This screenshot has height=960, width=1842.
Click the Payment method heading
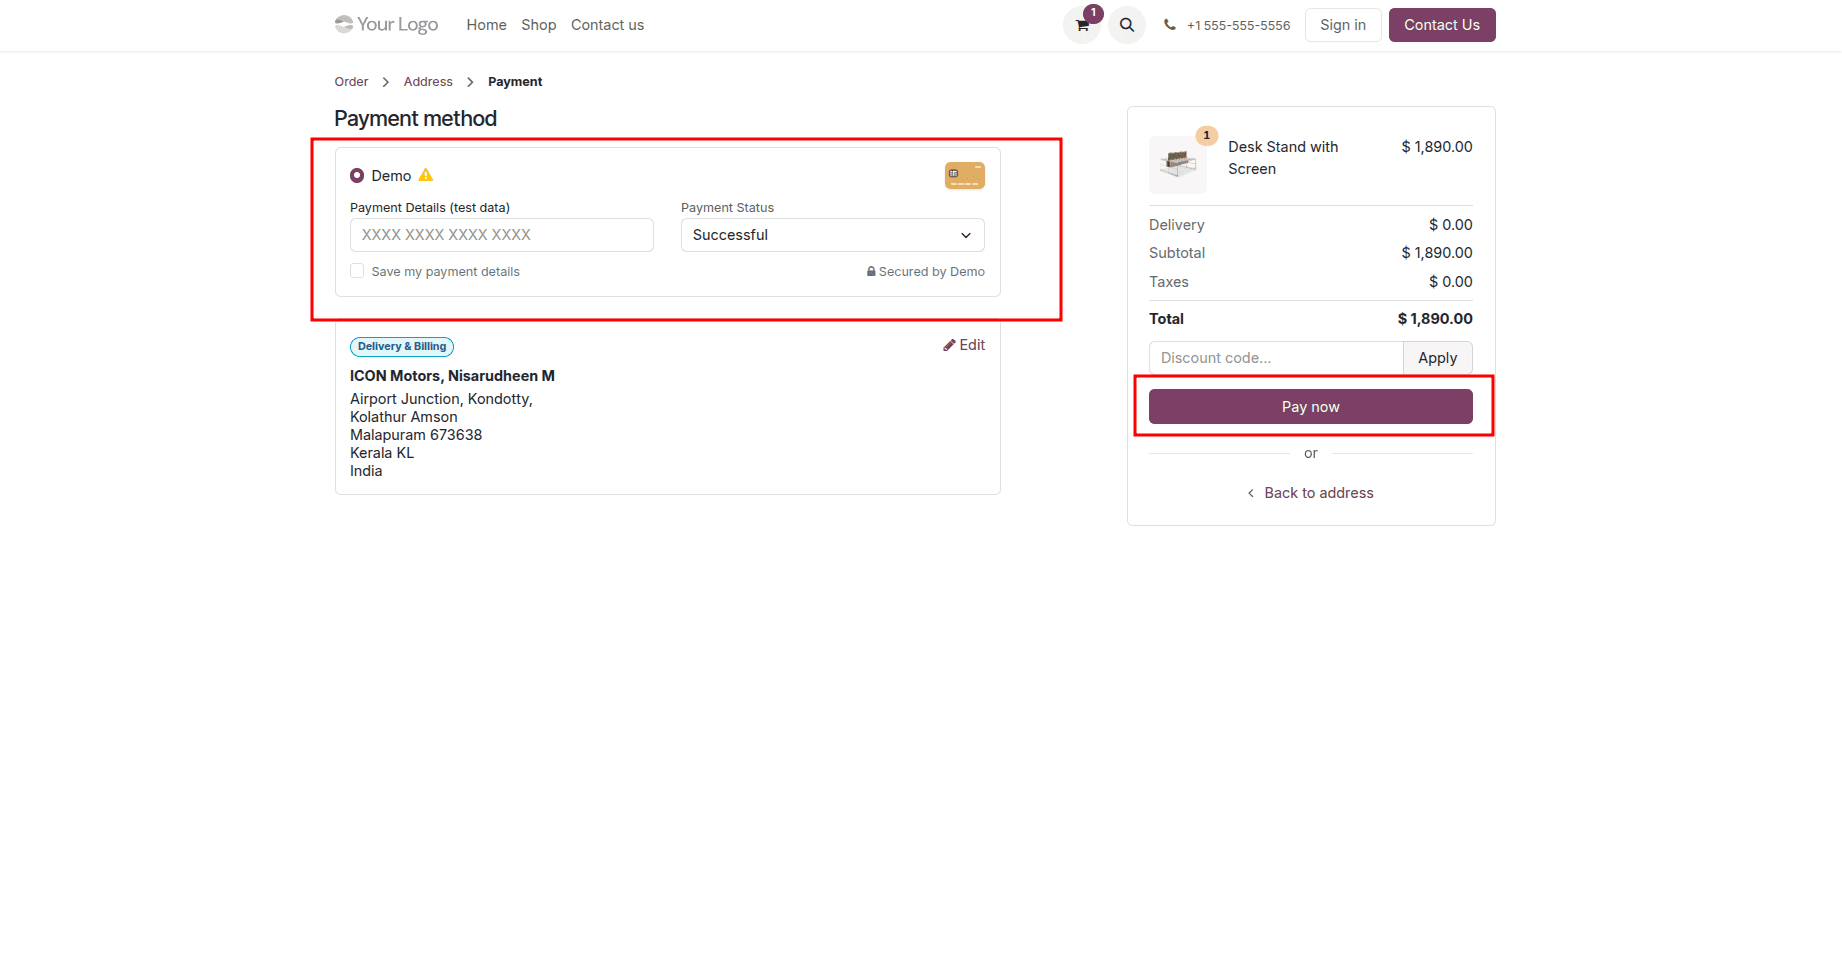(416, 118)
